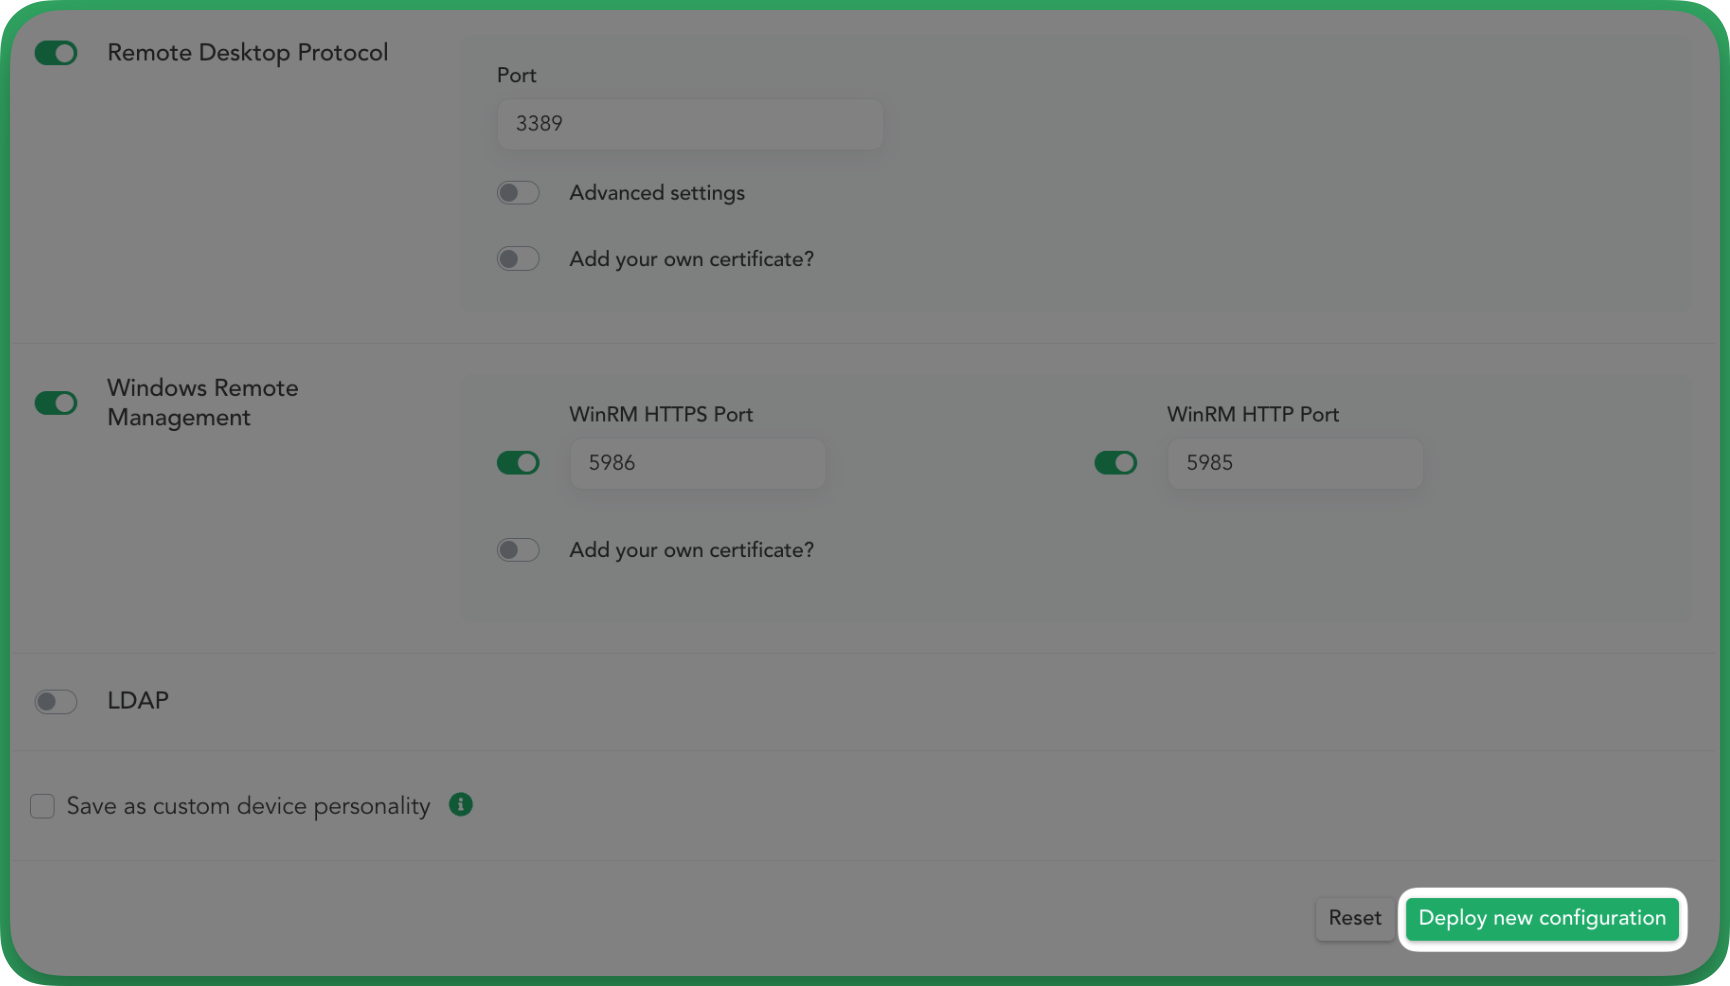
Task: Disable the WinRM HTTP Port toggle
Action: tap(1116, 463)
